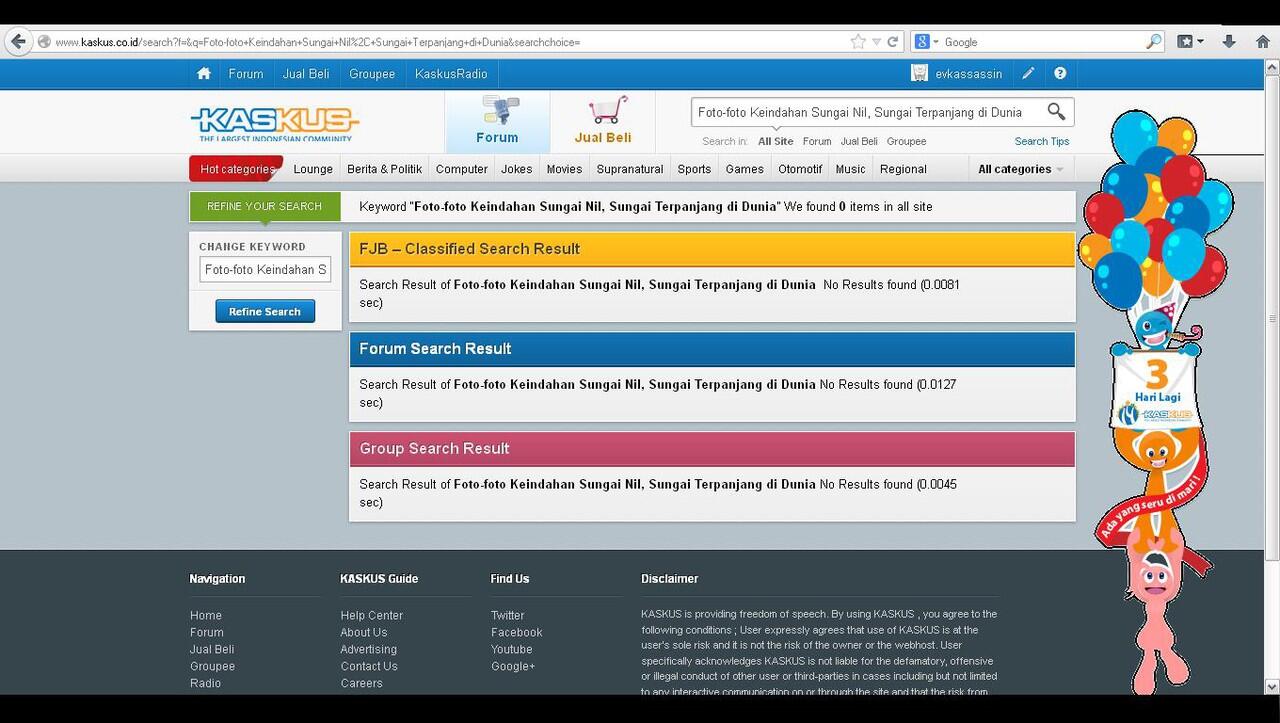Open the Regional category
Screen dimensions: 1280x723
pos(903,169)
